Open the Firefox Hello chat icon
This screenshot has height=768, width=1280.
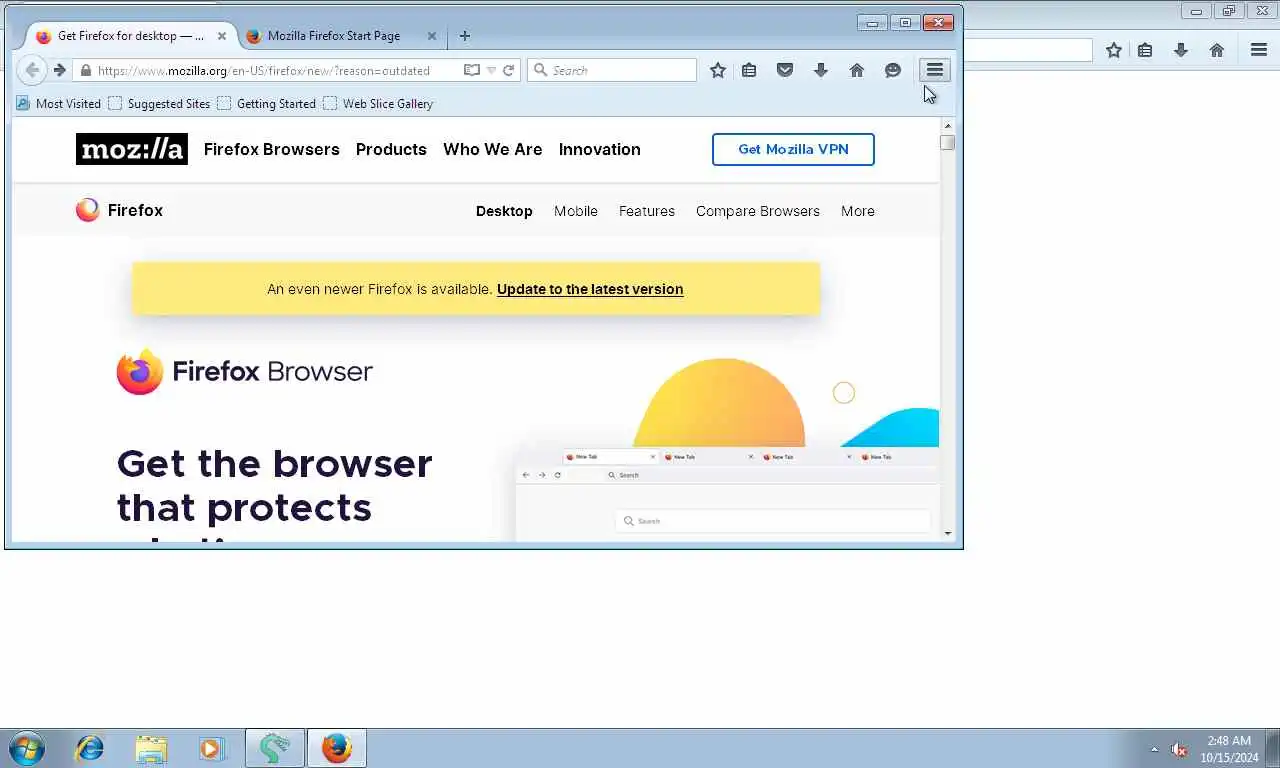(x=893, y=70)
